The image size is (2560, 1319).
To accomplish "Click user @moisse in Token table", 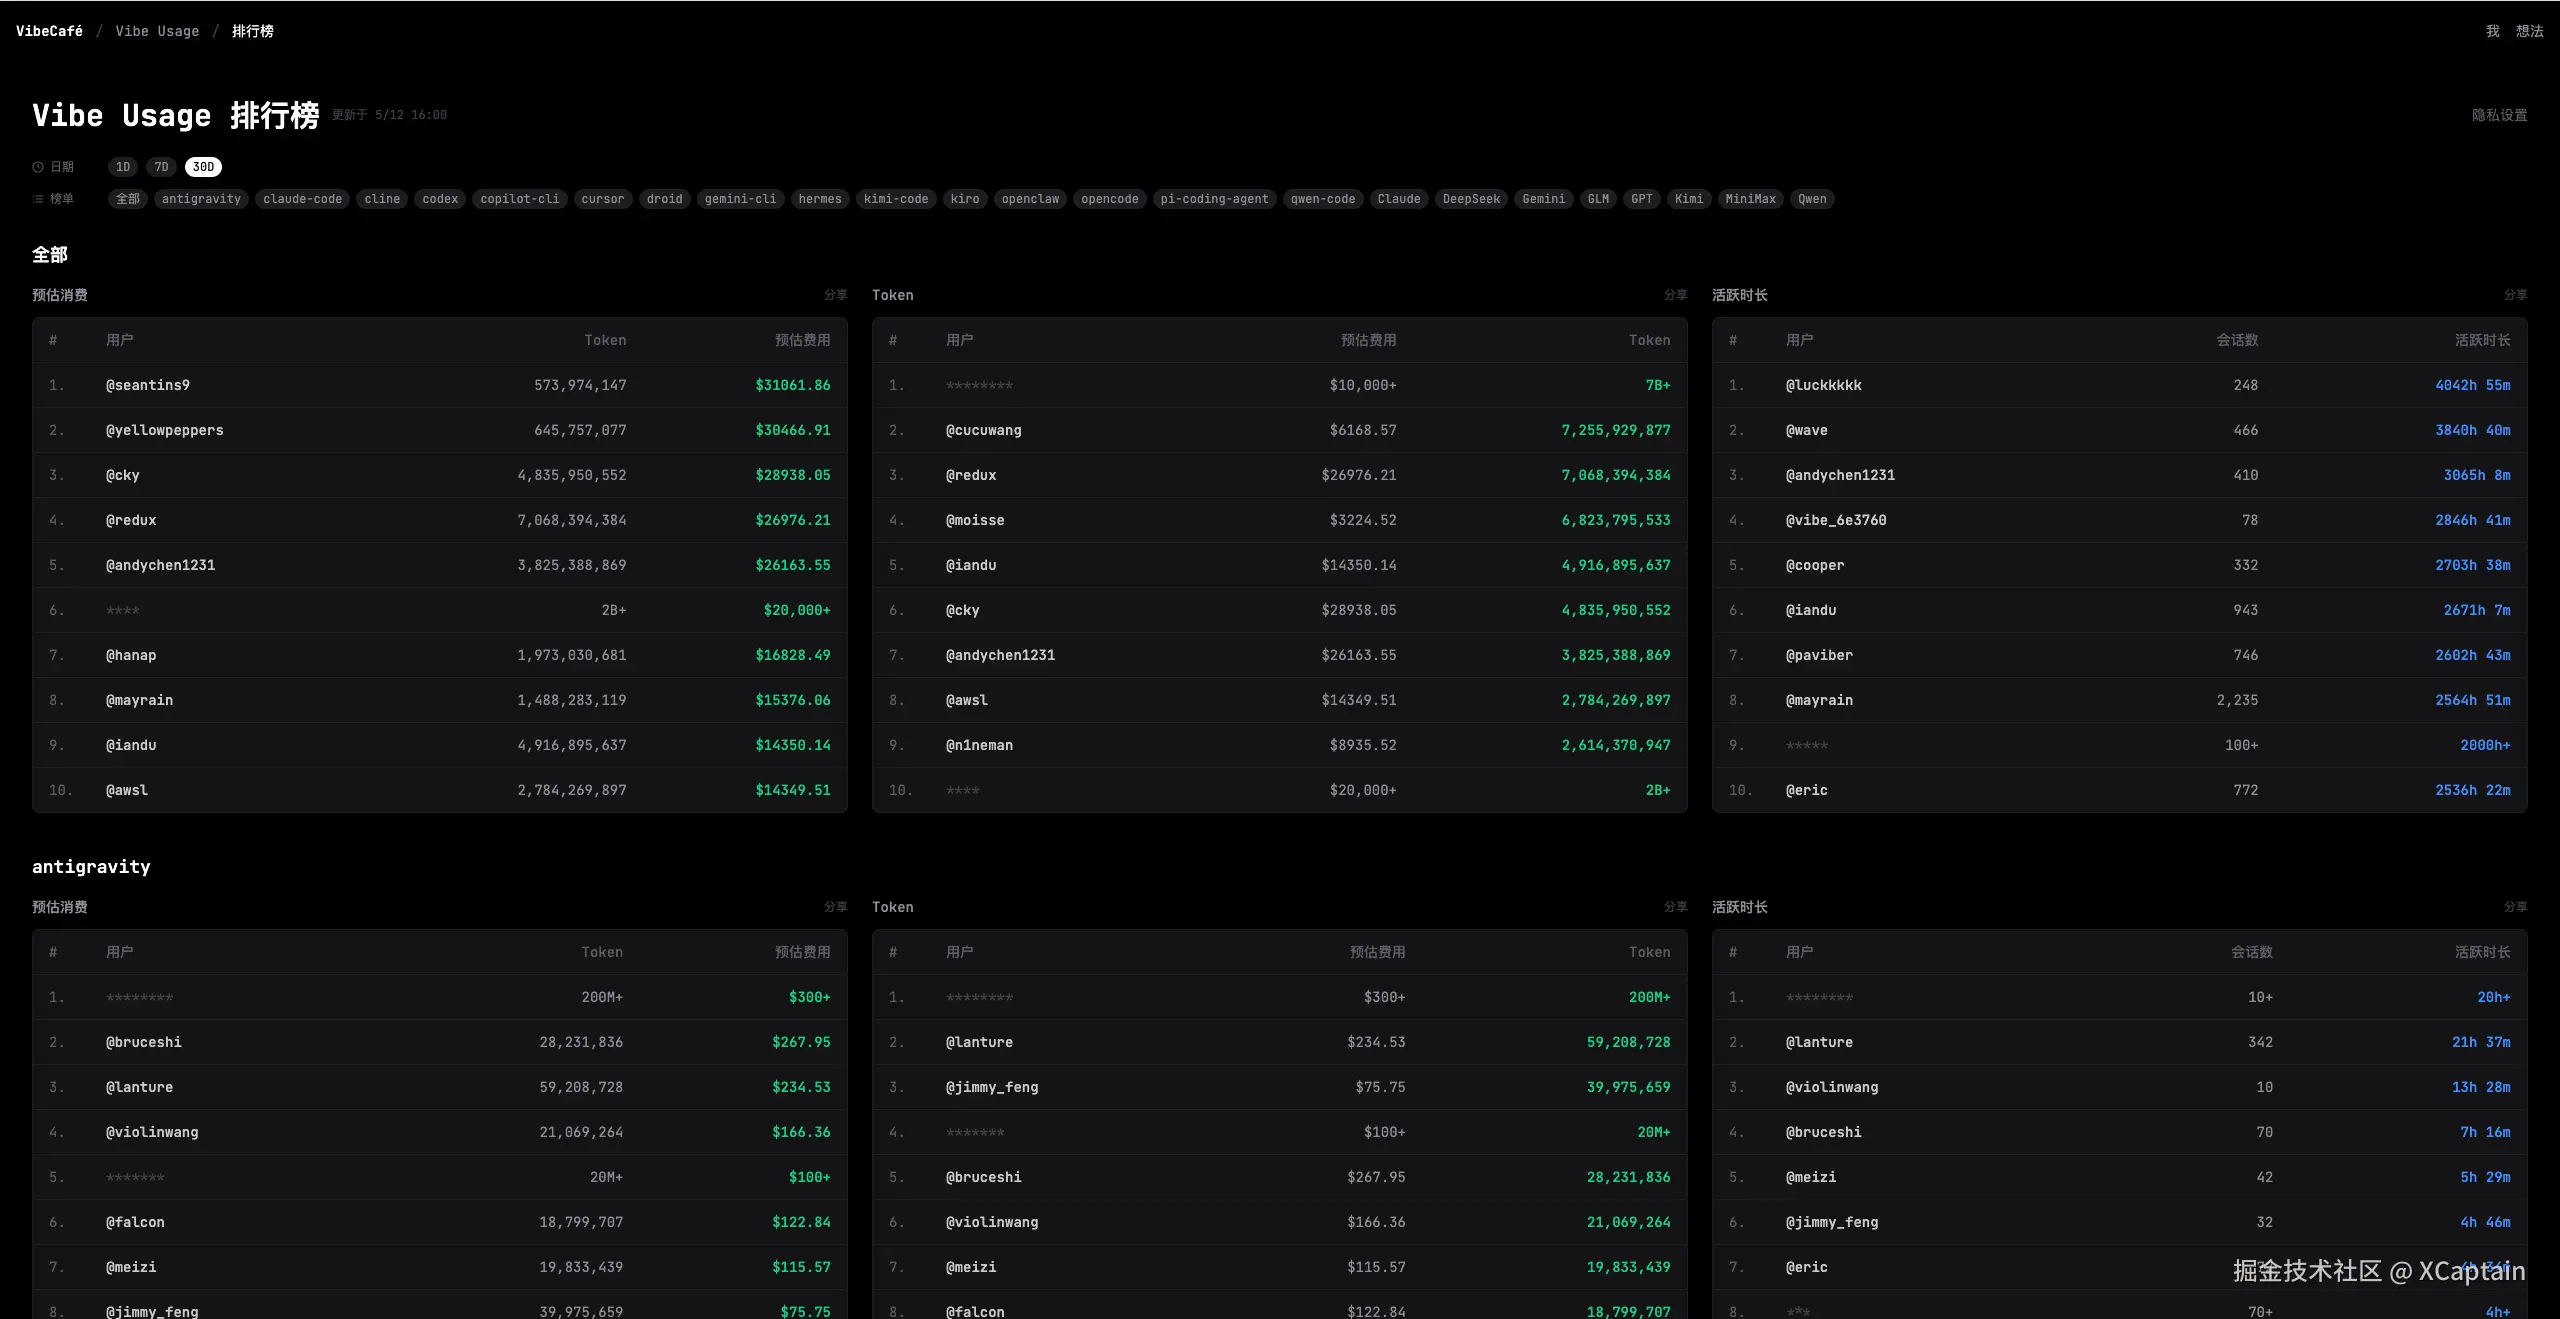I will [975, 520].
